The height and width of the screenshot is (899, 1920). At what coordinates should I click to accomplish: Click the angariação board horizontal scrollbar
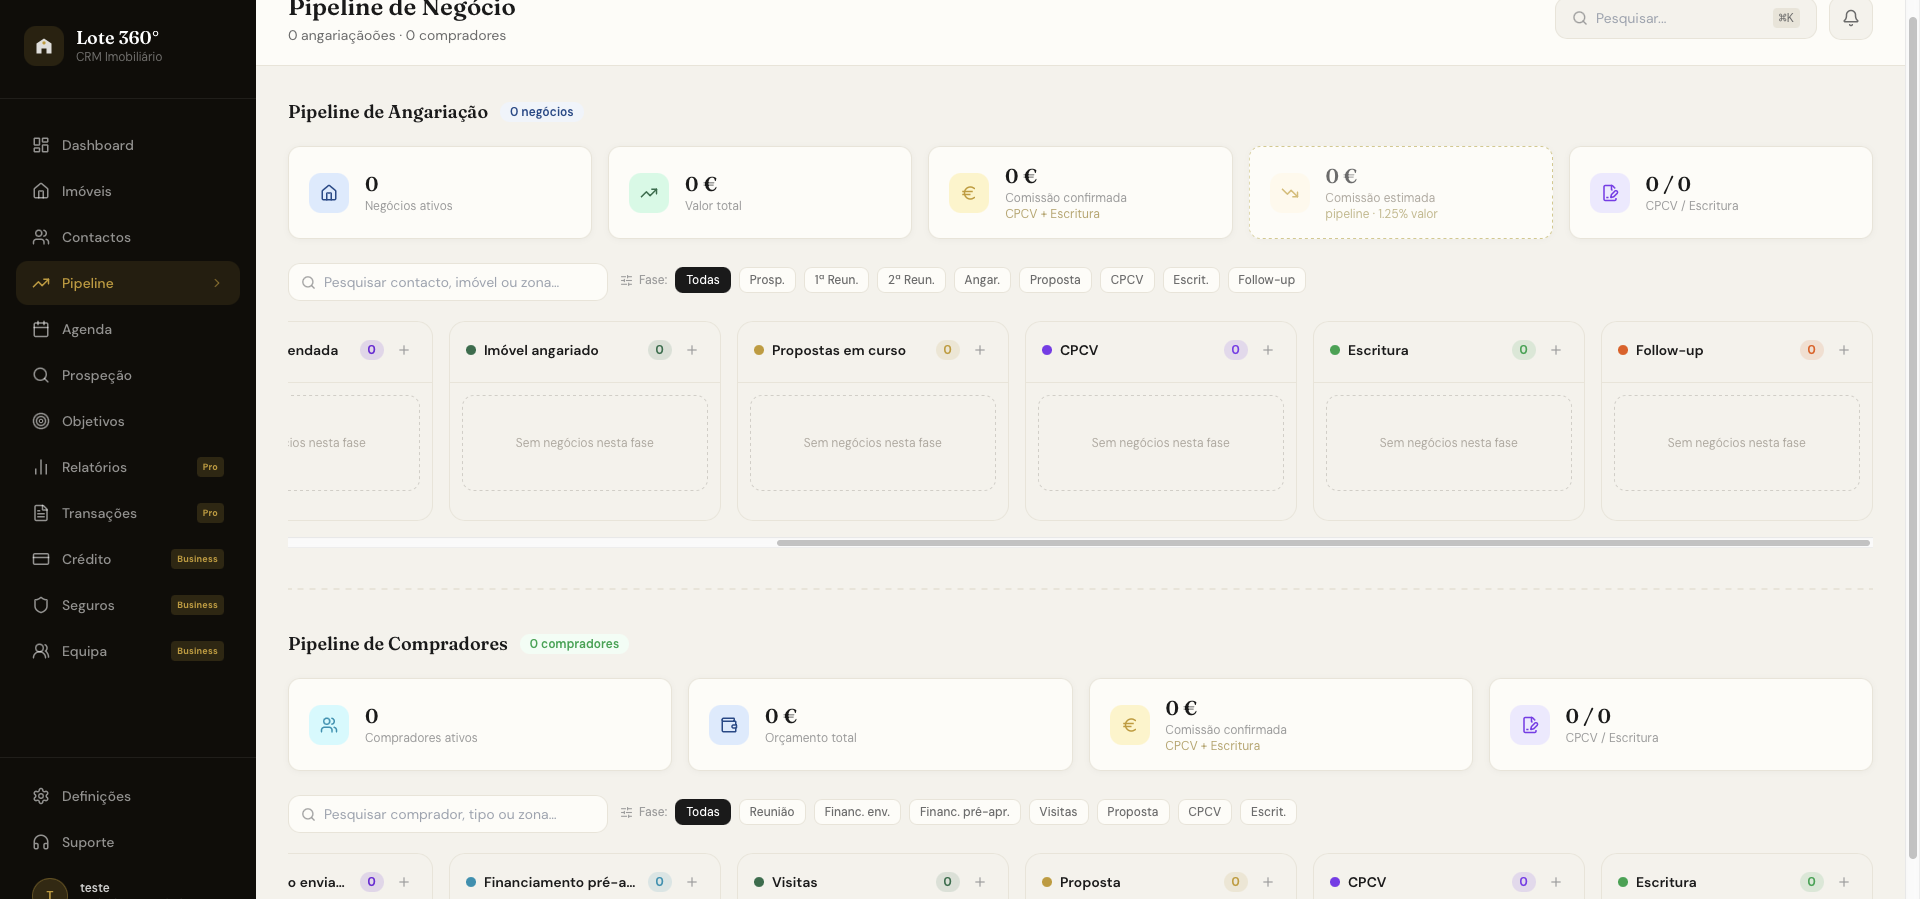point(1323,543)
